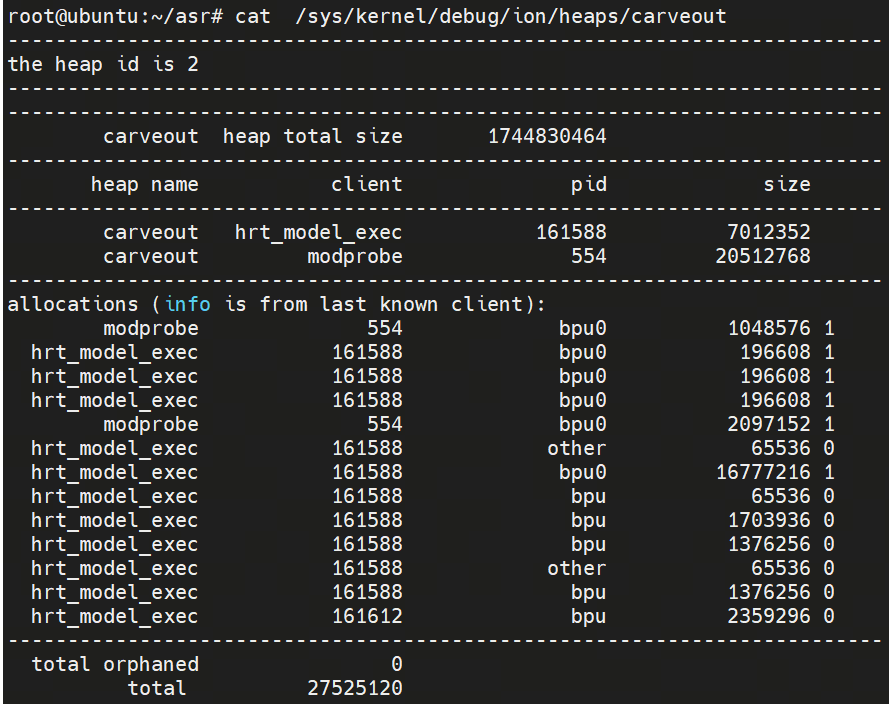Click the 'pid' column header
The image size is (889, 704).
click(588, 184)
